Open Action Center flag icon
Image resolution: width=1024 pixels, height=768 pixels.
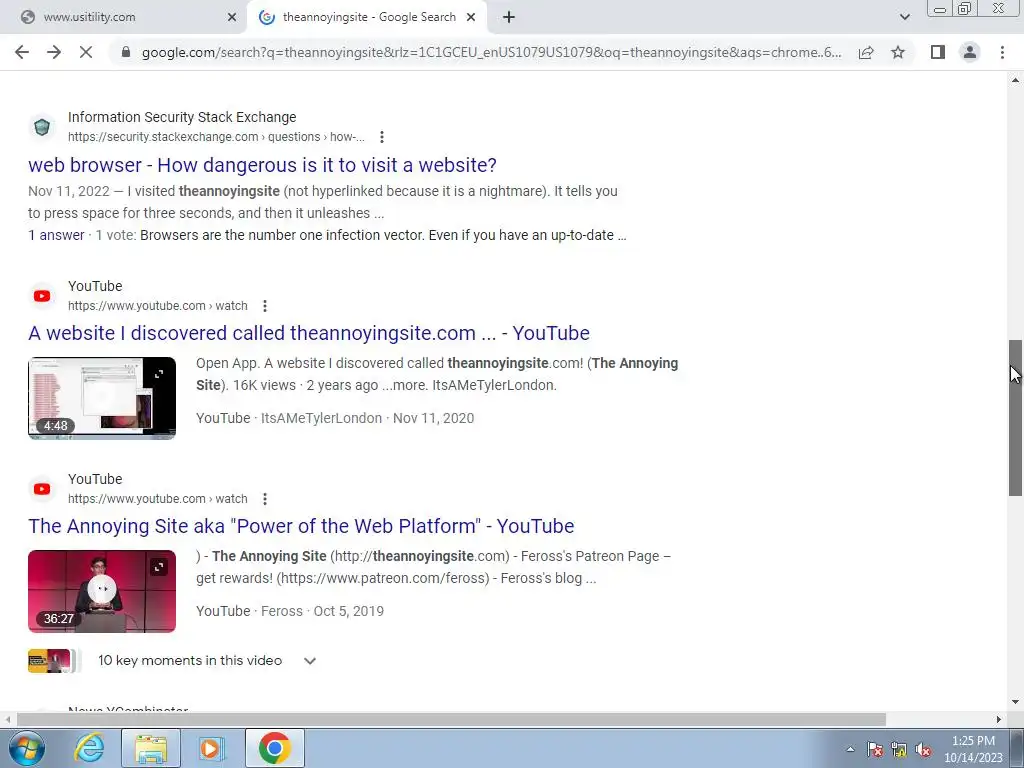[875, 749]
